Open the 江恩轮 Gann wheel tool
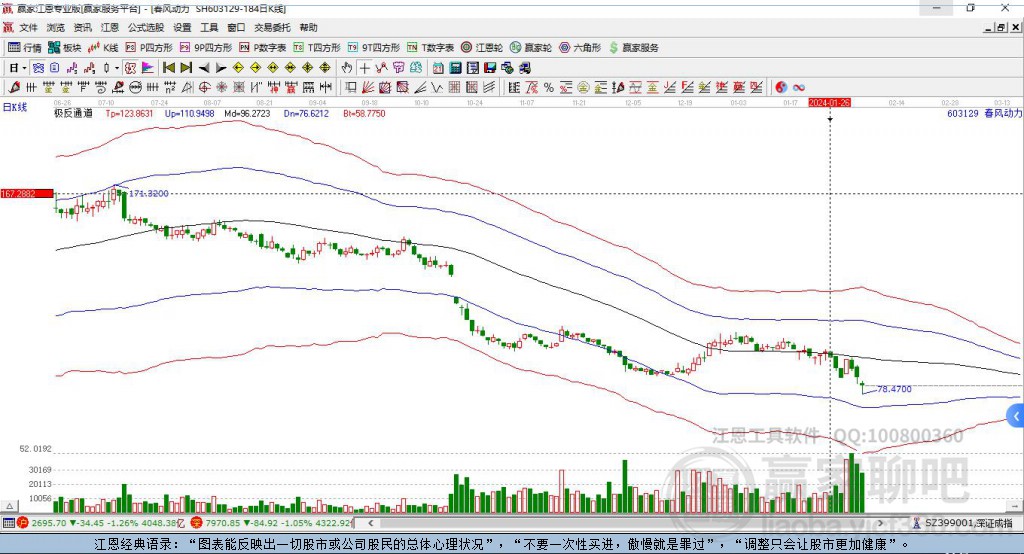Viewport: 1024px width, 554px height. (x=482, y=48)
